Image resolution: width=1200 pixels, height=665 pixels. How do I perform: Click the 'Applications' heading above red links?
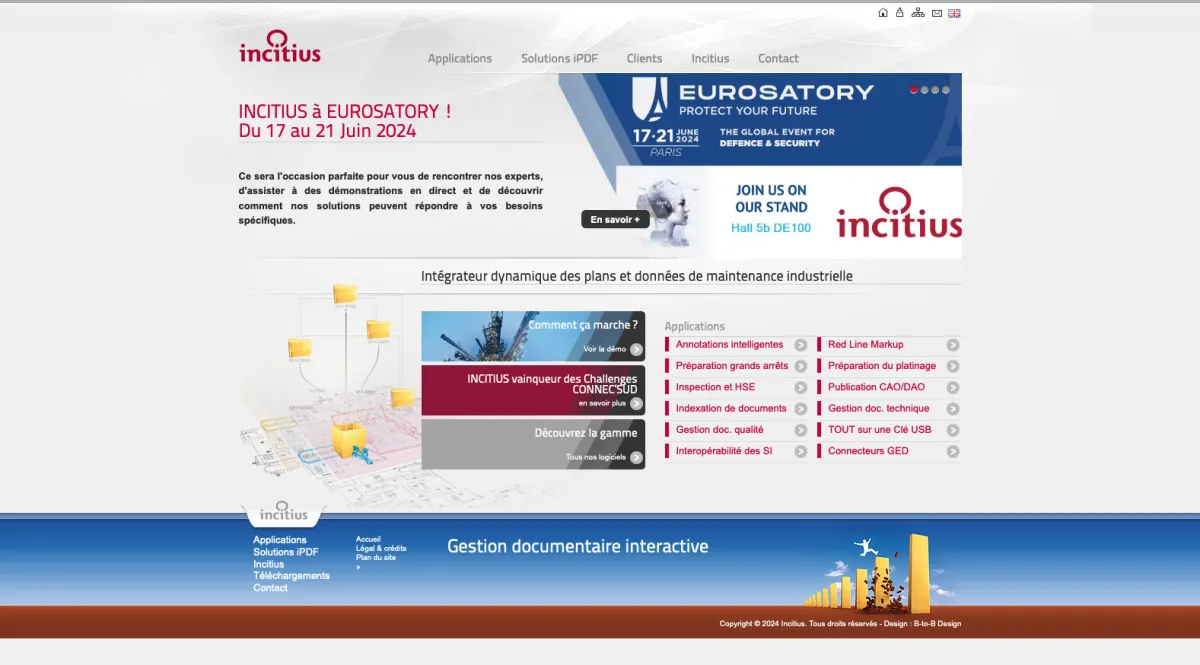pos(695,326)
